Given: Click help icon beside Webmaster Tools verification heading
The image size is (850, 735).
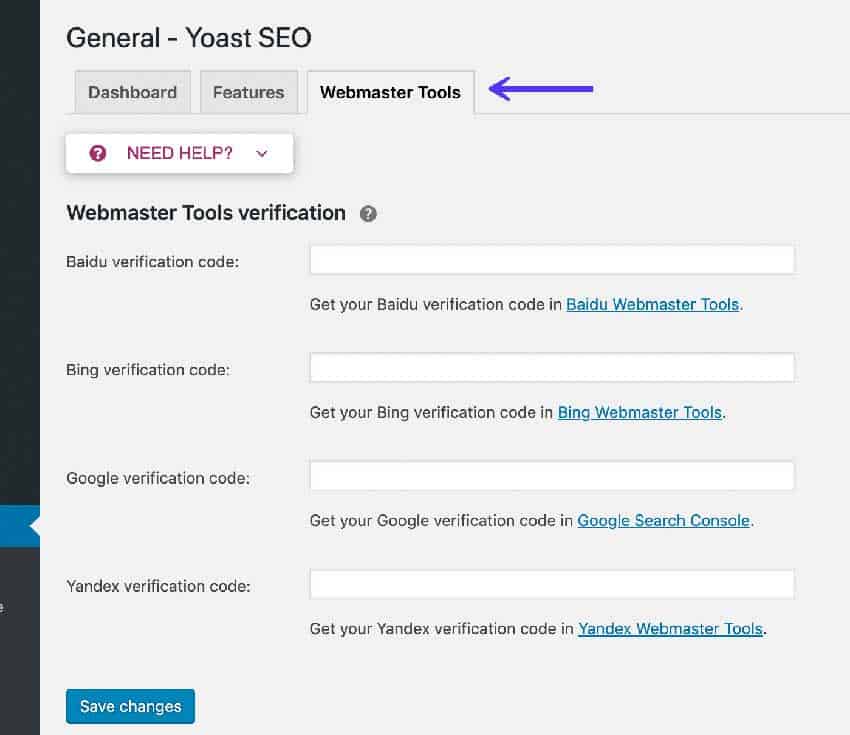Looking at the screenshot, I should pos(367,213).
